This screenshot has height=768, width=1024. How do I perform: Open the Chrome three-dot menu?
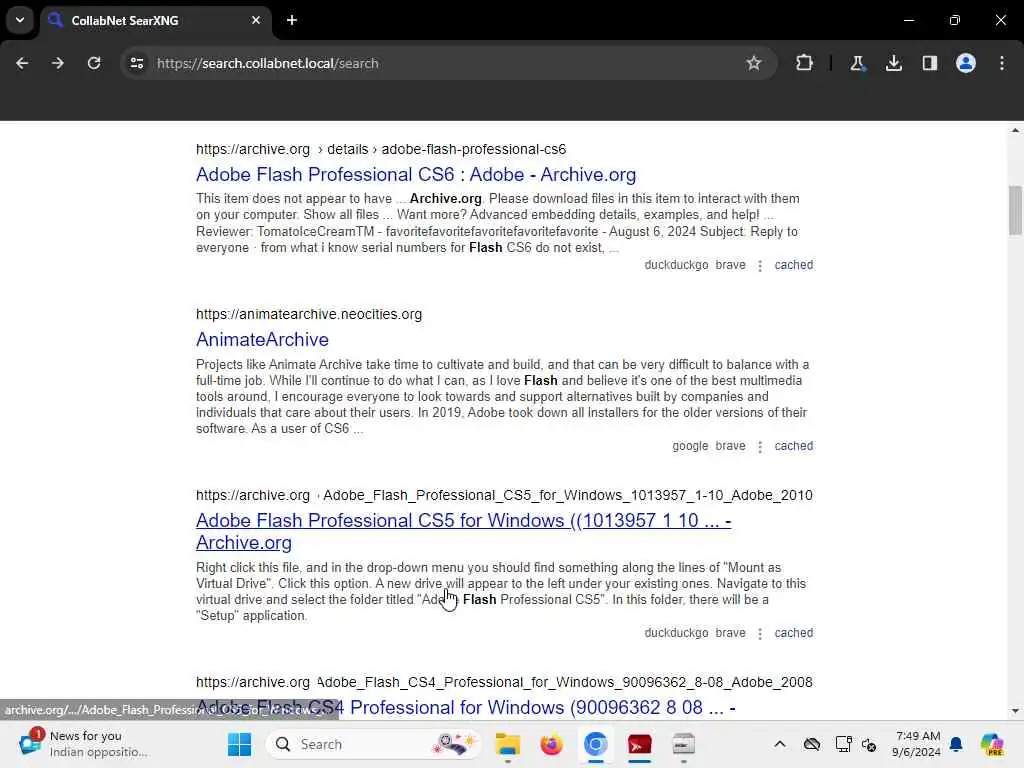1002,63
